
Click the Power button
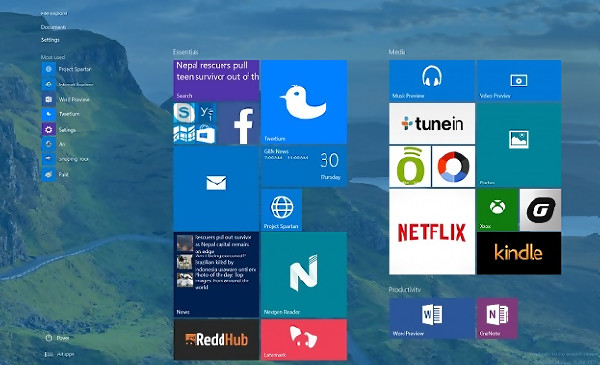pyautogui.click(x=57, y=338)
